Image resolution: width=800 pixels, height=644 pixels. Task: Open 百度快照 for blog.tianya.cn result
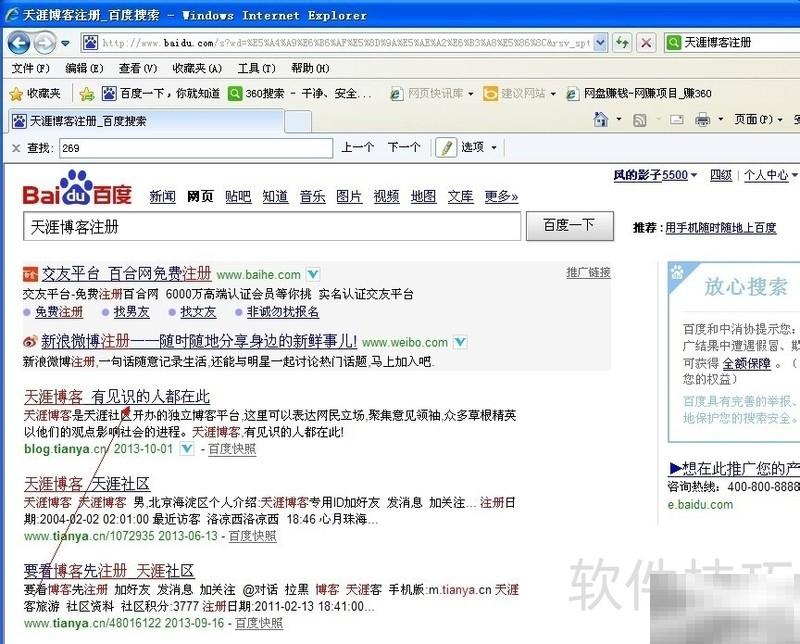coord(232,449)
